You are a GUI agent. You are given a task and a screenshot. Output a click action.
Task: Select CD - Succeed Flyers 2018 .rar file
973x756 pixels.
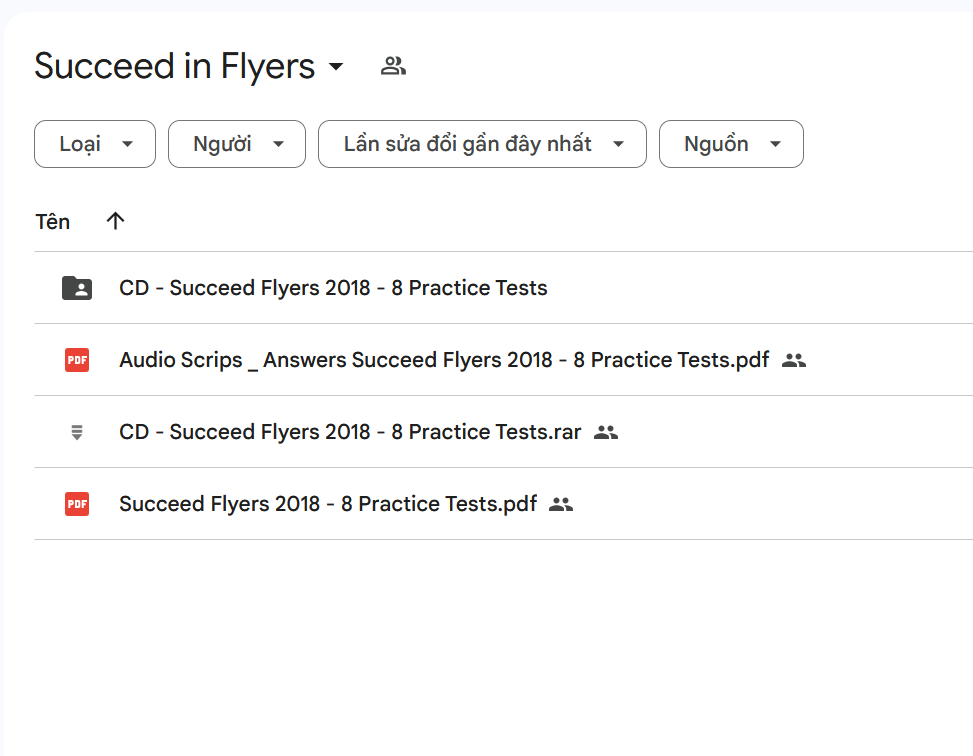(x=350, y=432)
